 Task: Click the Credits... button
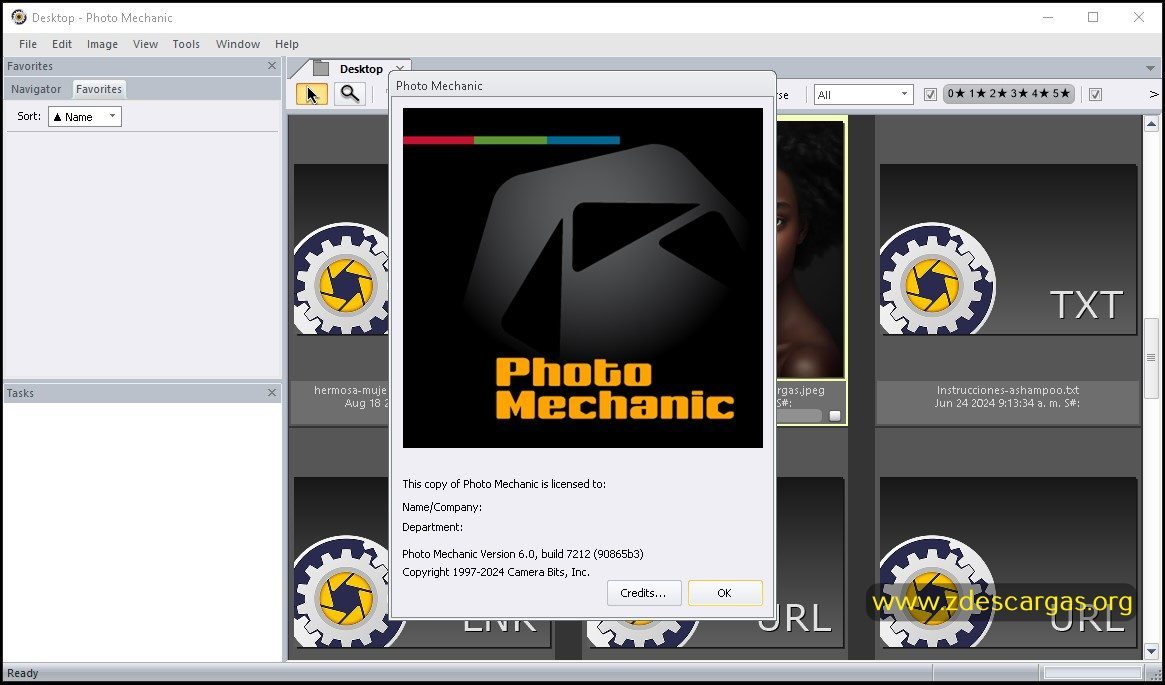643,593
